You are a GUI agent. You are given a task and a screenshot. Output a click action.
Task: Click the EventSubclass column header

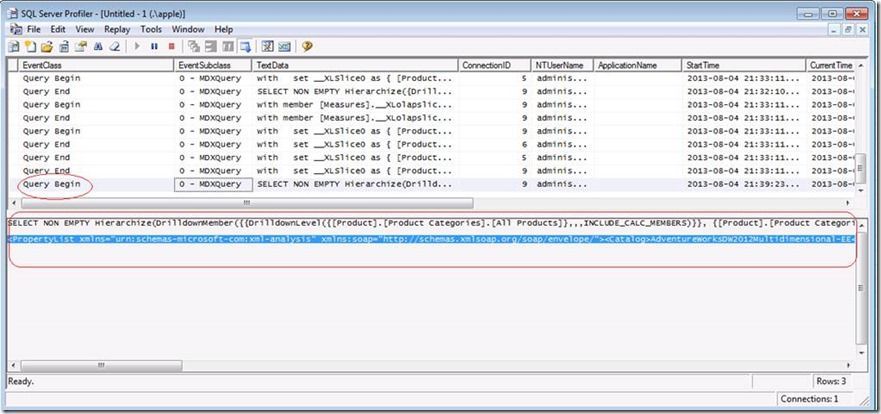coord(214,65)
